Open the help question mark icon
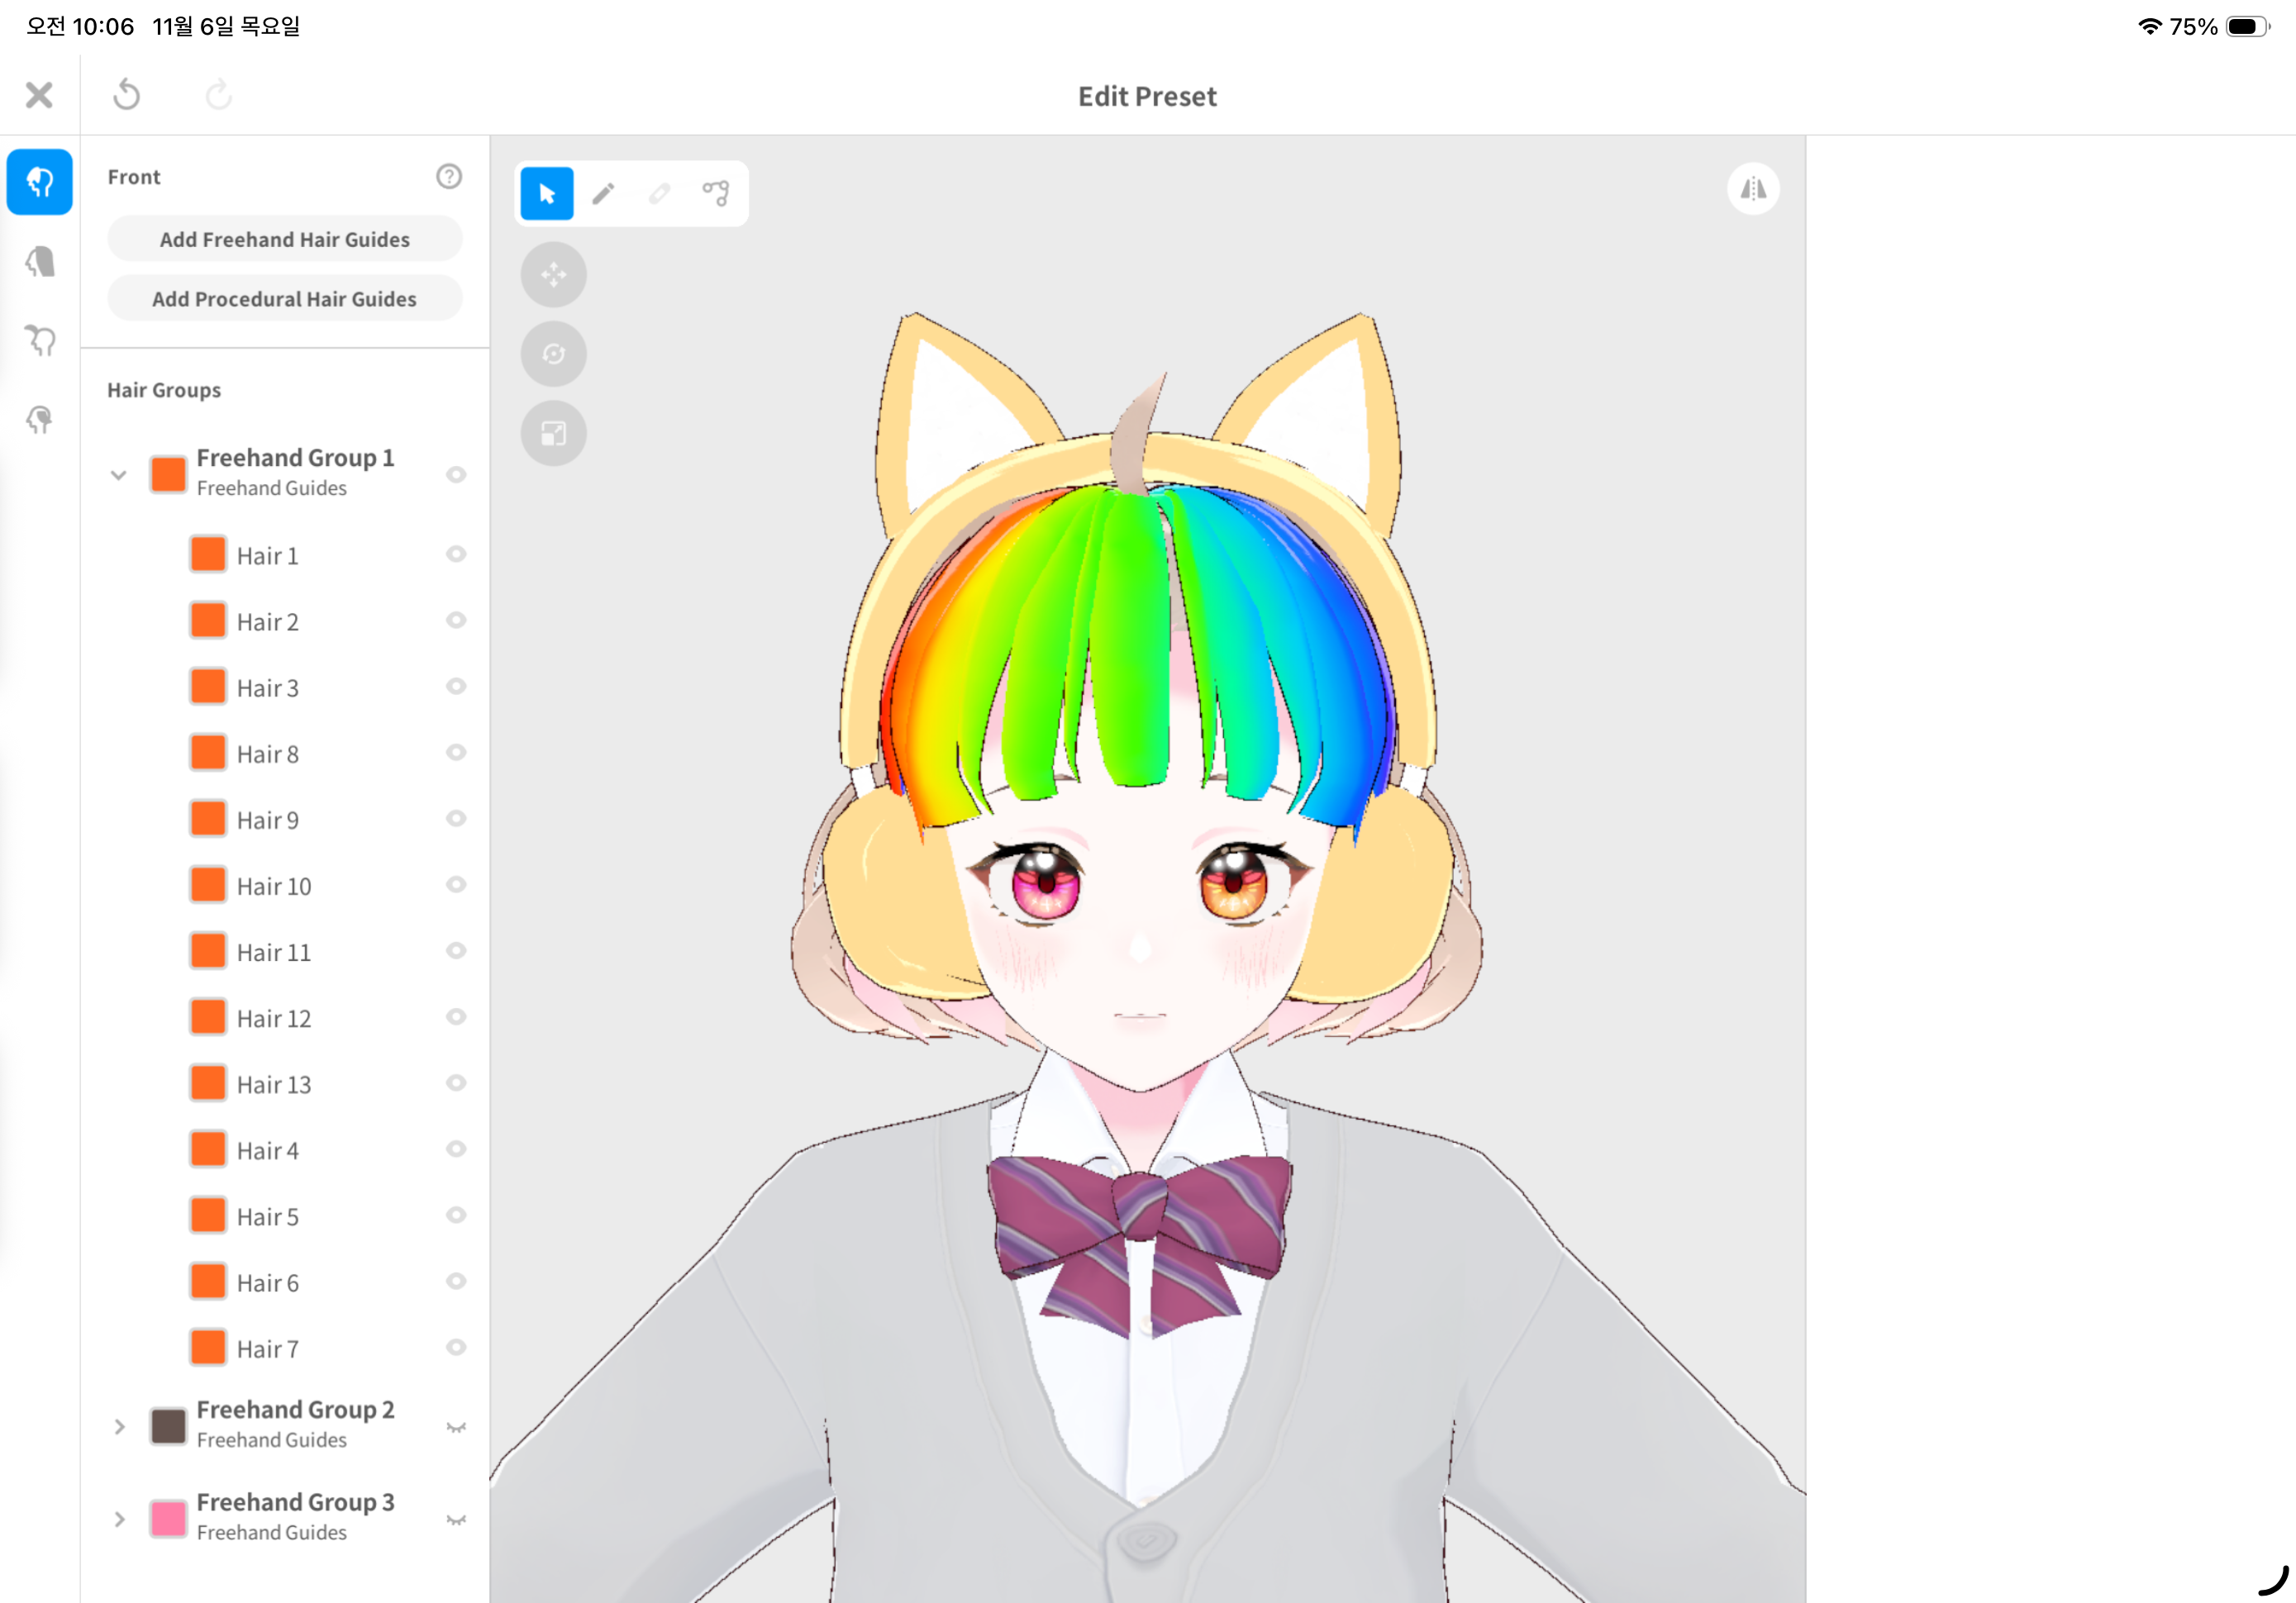 click(449, 177)
